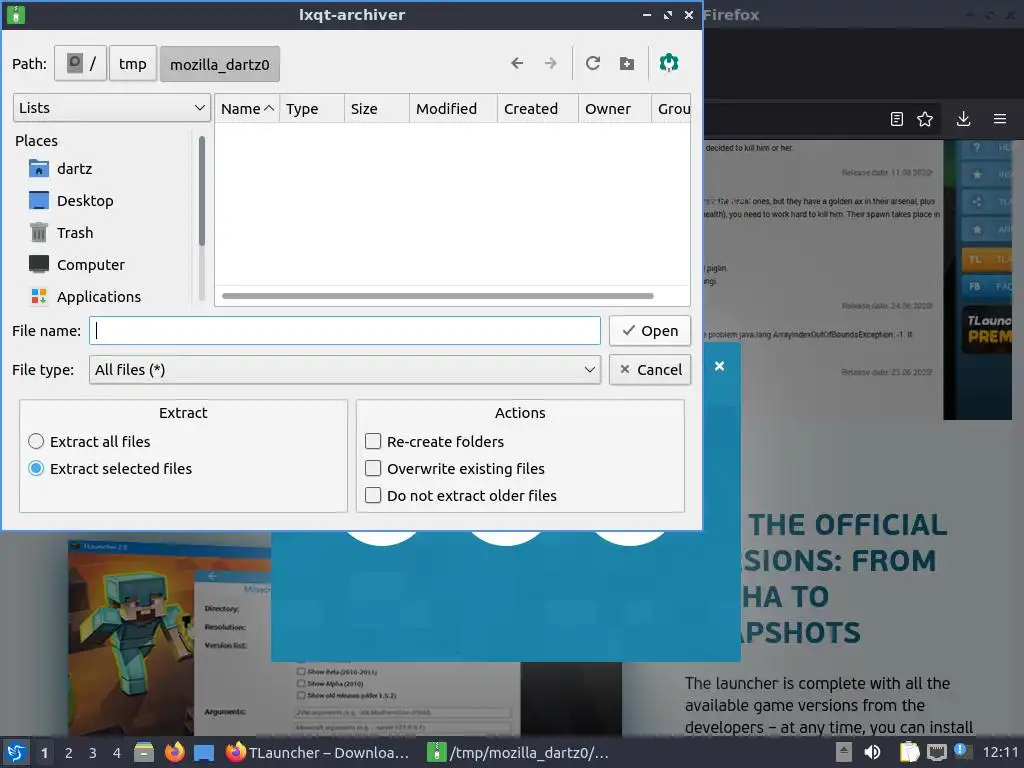Open the Lists side pane dropdown
1024x768 pixels.
click(112, 108)
